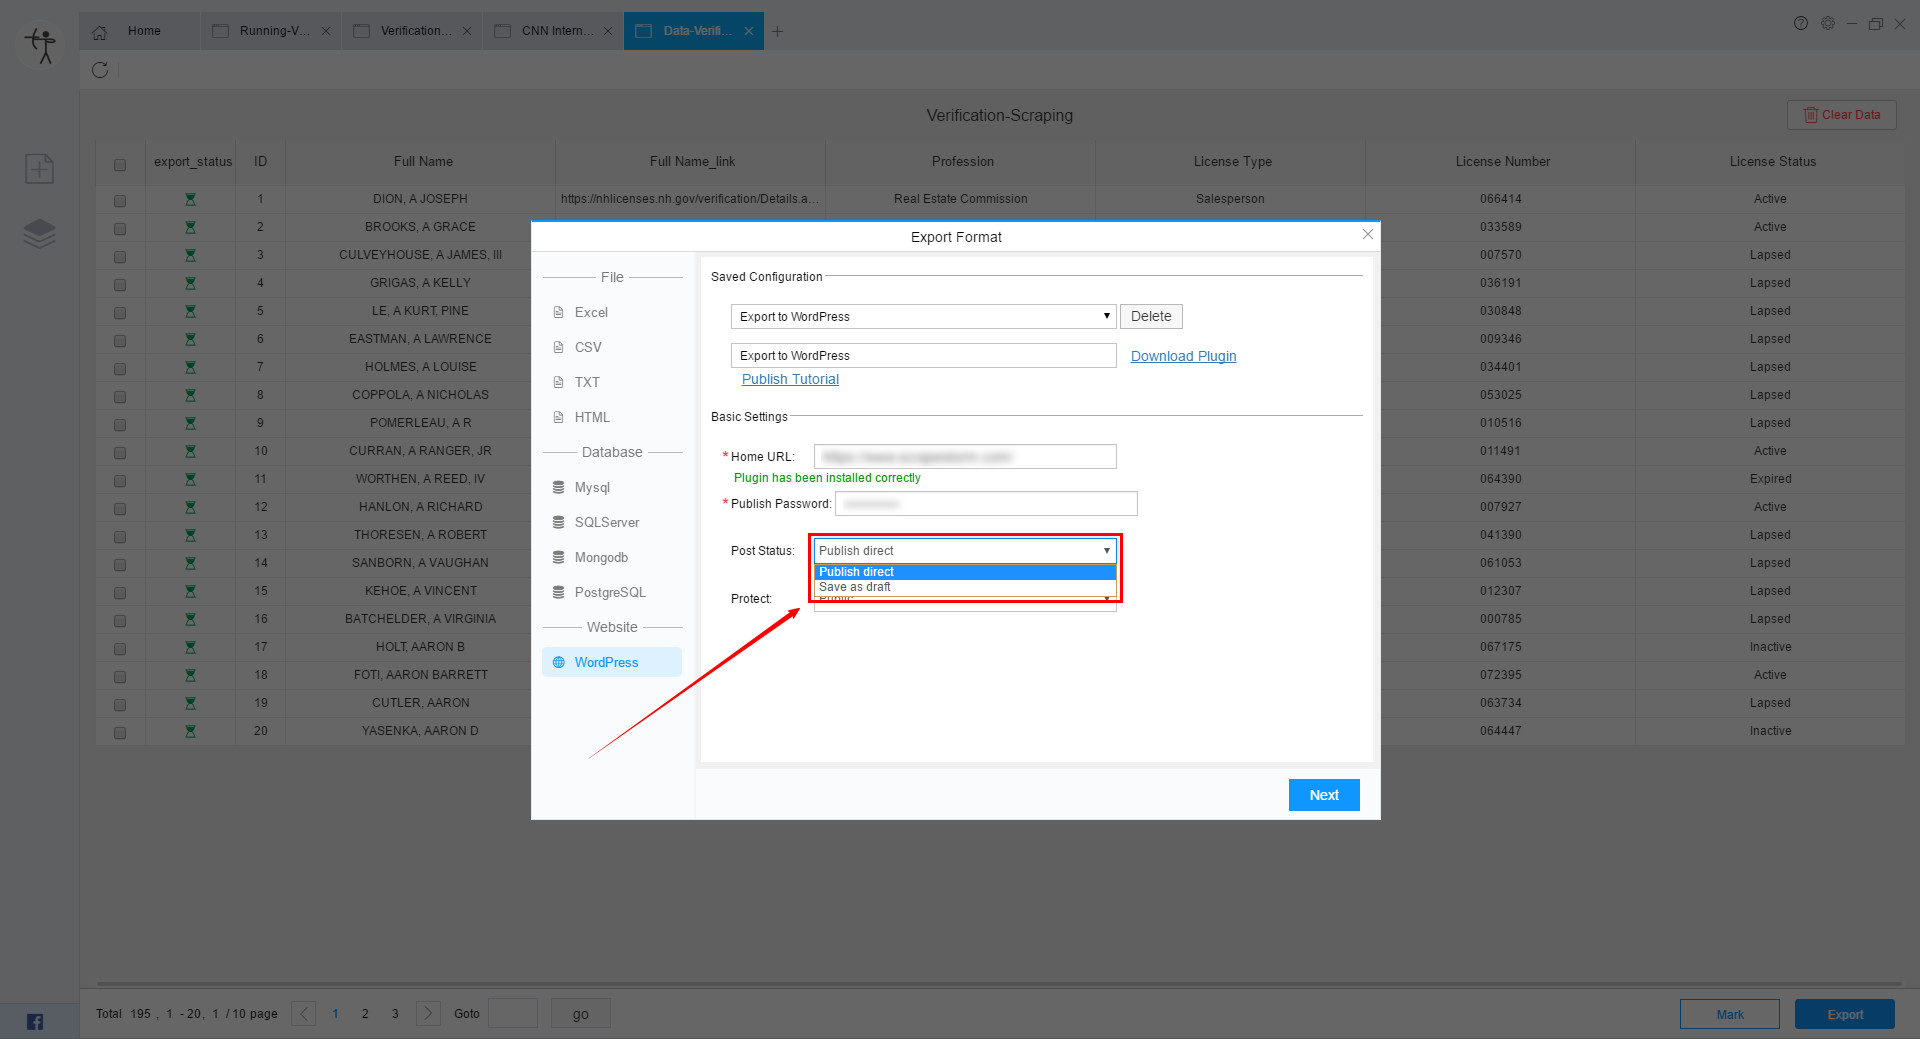
Task: Check the row for EASTMAN, A LAWRENCE
Action: pyautogui.click(x=120, y=341)
